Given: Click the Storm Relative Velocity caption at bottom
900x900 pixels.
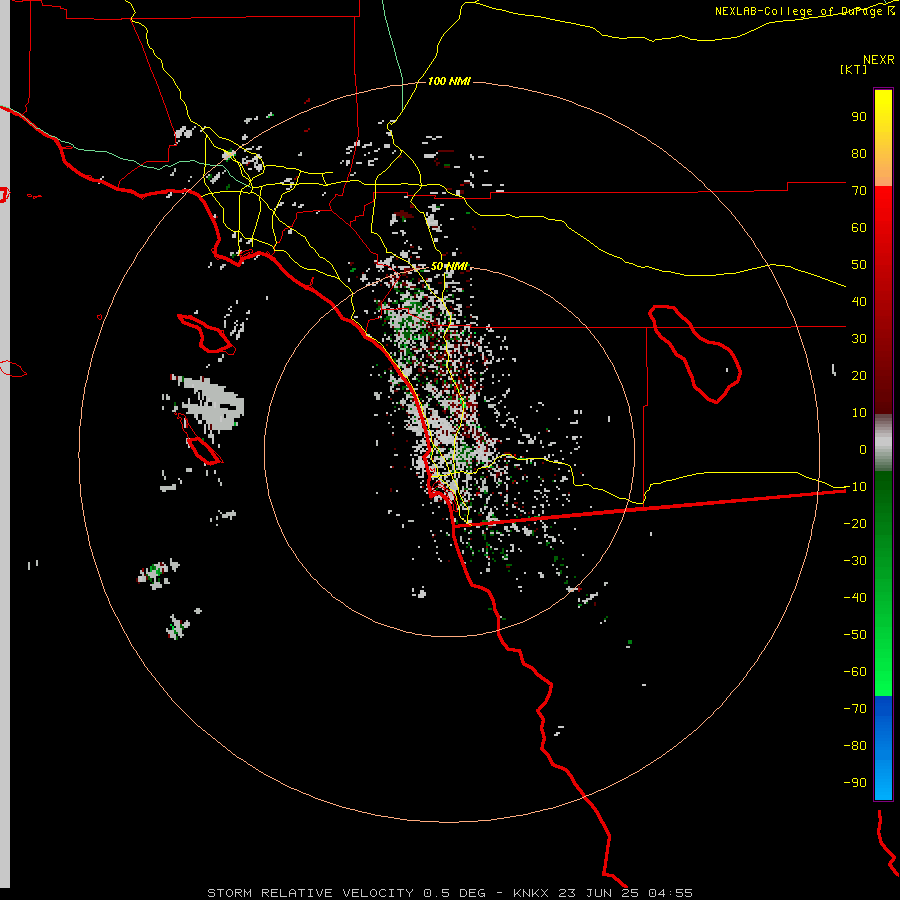Looking at the screenshot, I should (449, 893).
